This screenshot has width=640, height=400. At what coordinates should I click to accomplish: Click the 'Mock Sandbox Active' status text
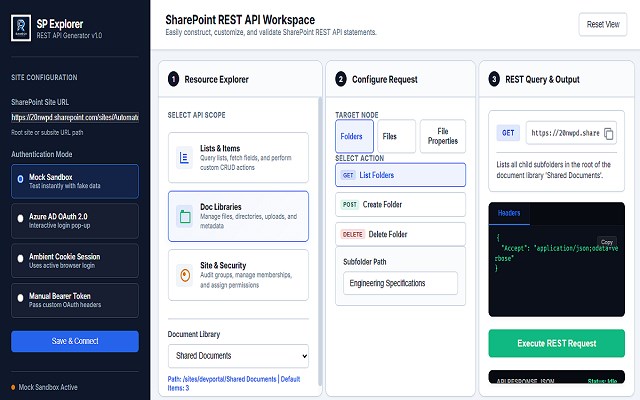click(x=48, y=387)
